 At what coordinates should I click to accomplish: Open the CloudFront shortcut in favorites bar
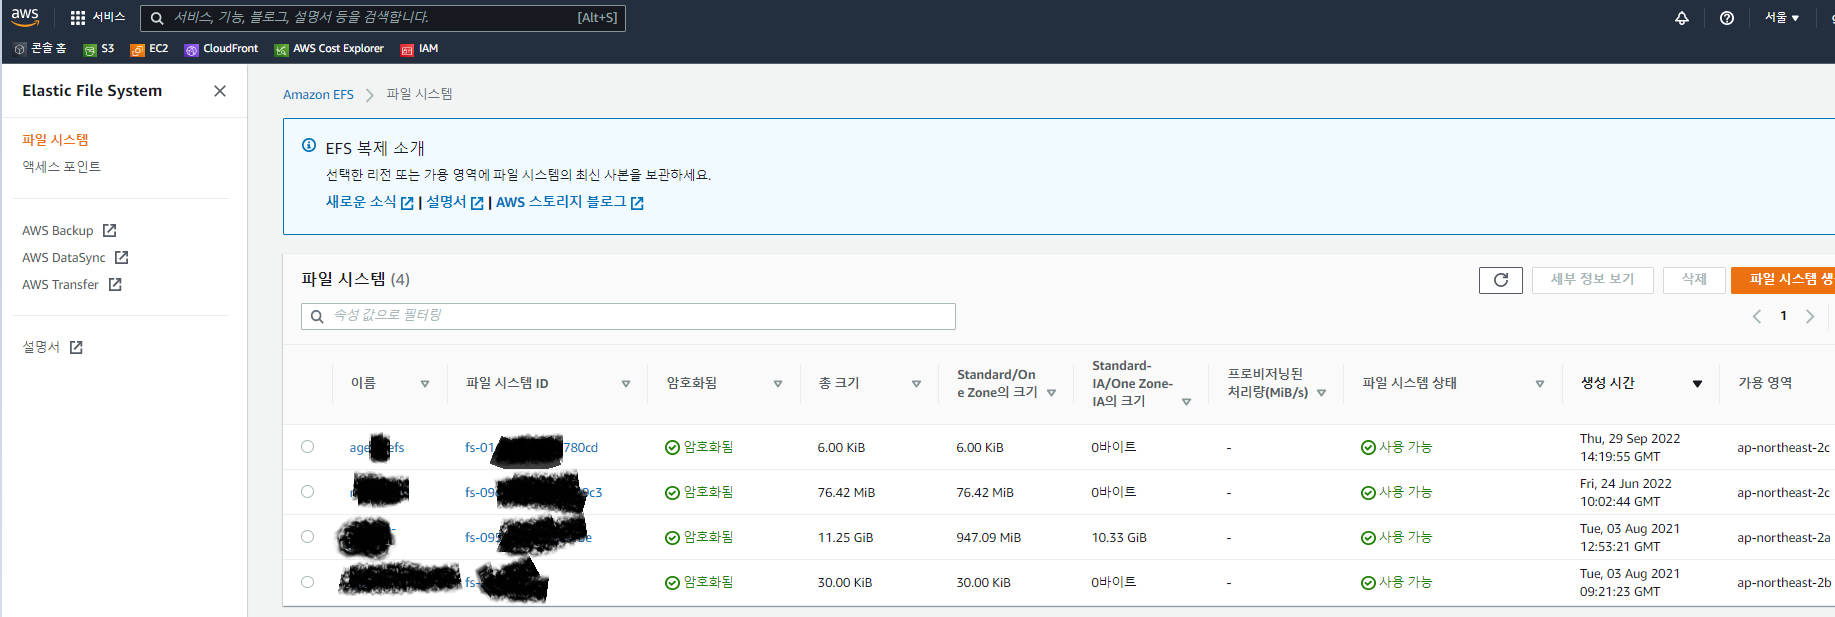coord(221,49)
